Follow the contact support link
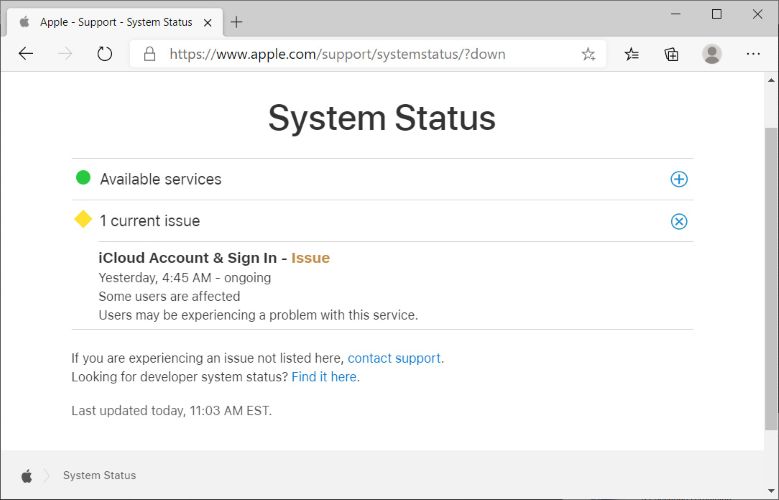The height and width of the screenshot is (500, 779). [x=394, y=358]
